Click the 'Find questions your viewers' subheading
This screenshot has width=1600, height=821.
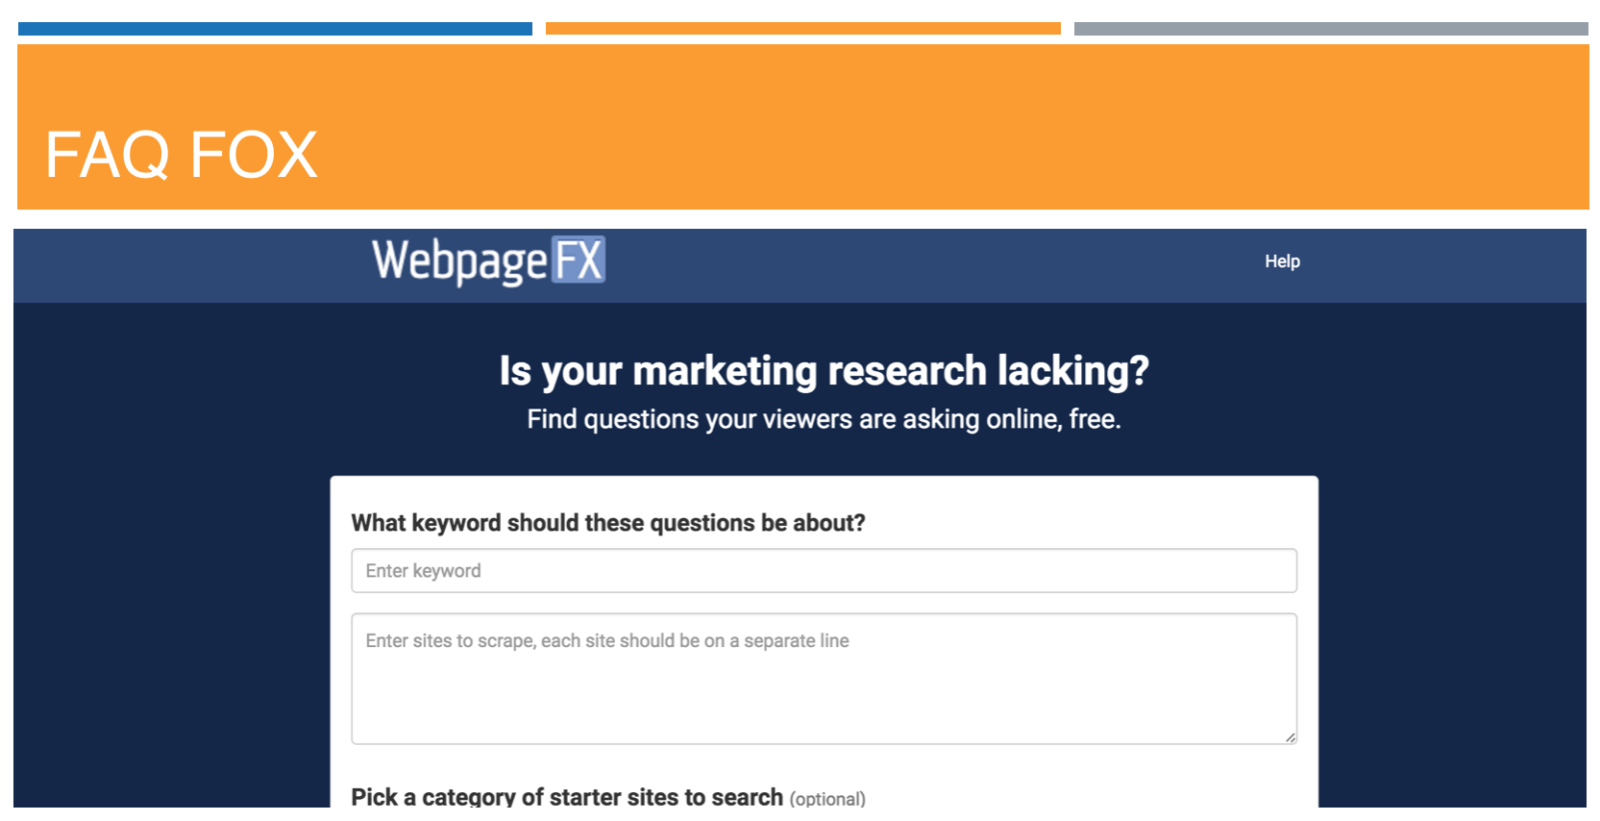tap(824, 419)
